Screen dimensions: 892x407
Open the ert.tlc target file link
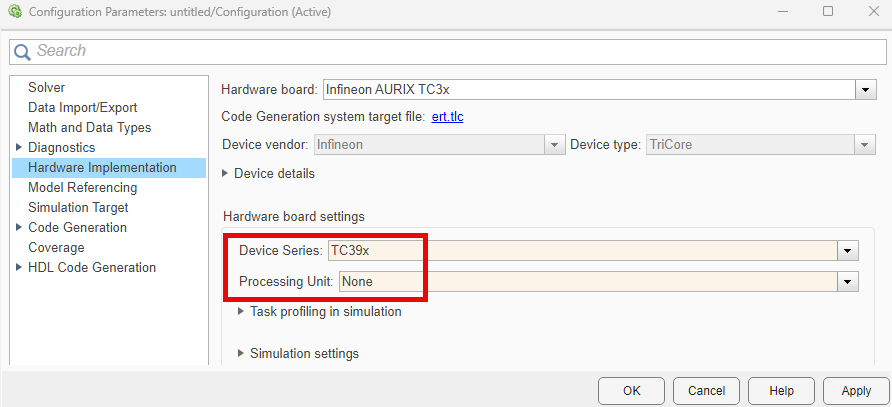click(447, 117)
